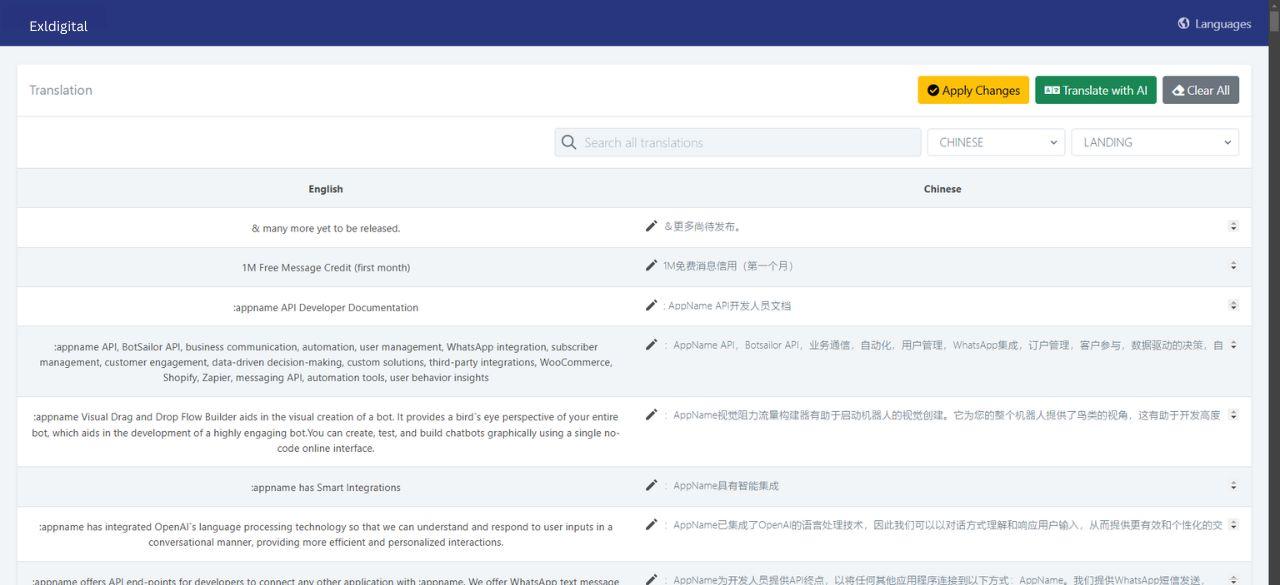Open the Languages menu
This screenshot has height=585, width=1280.
point(1214,24)
